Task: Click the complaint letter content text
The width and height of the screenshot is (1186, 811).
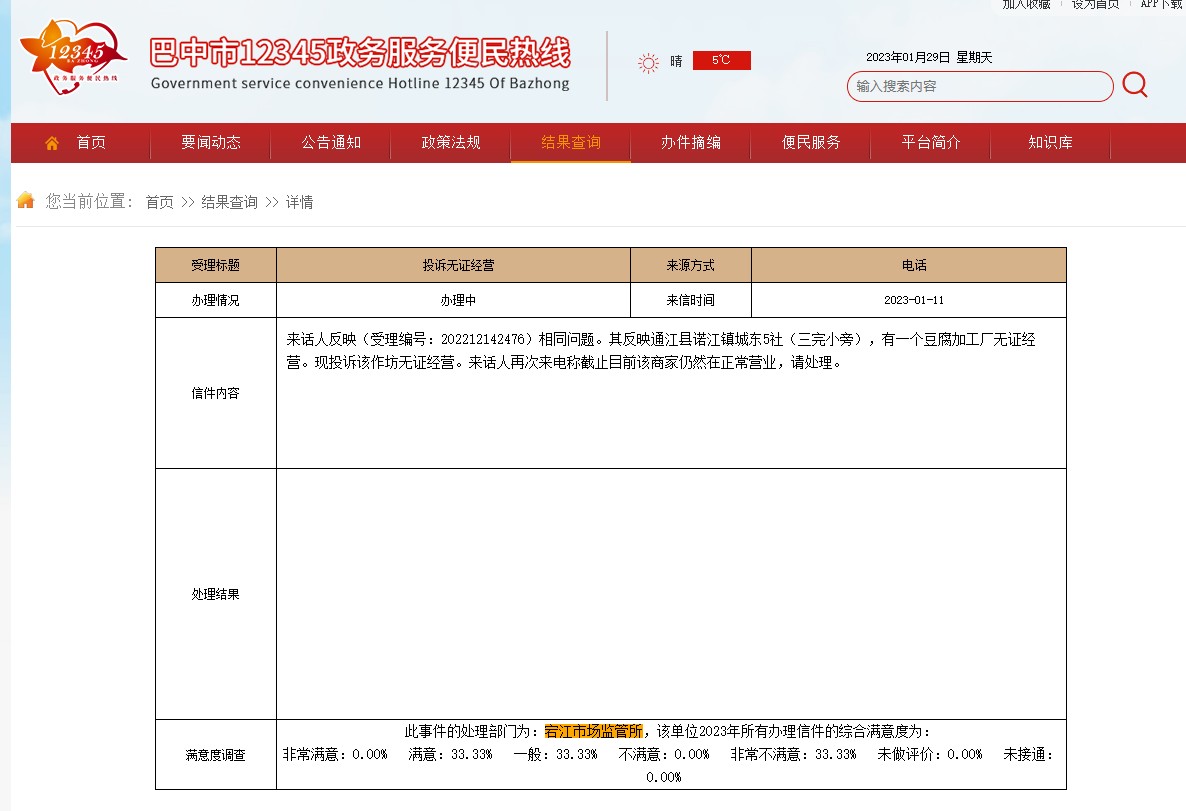Action: pyautogui.click(x=660, y=351)
